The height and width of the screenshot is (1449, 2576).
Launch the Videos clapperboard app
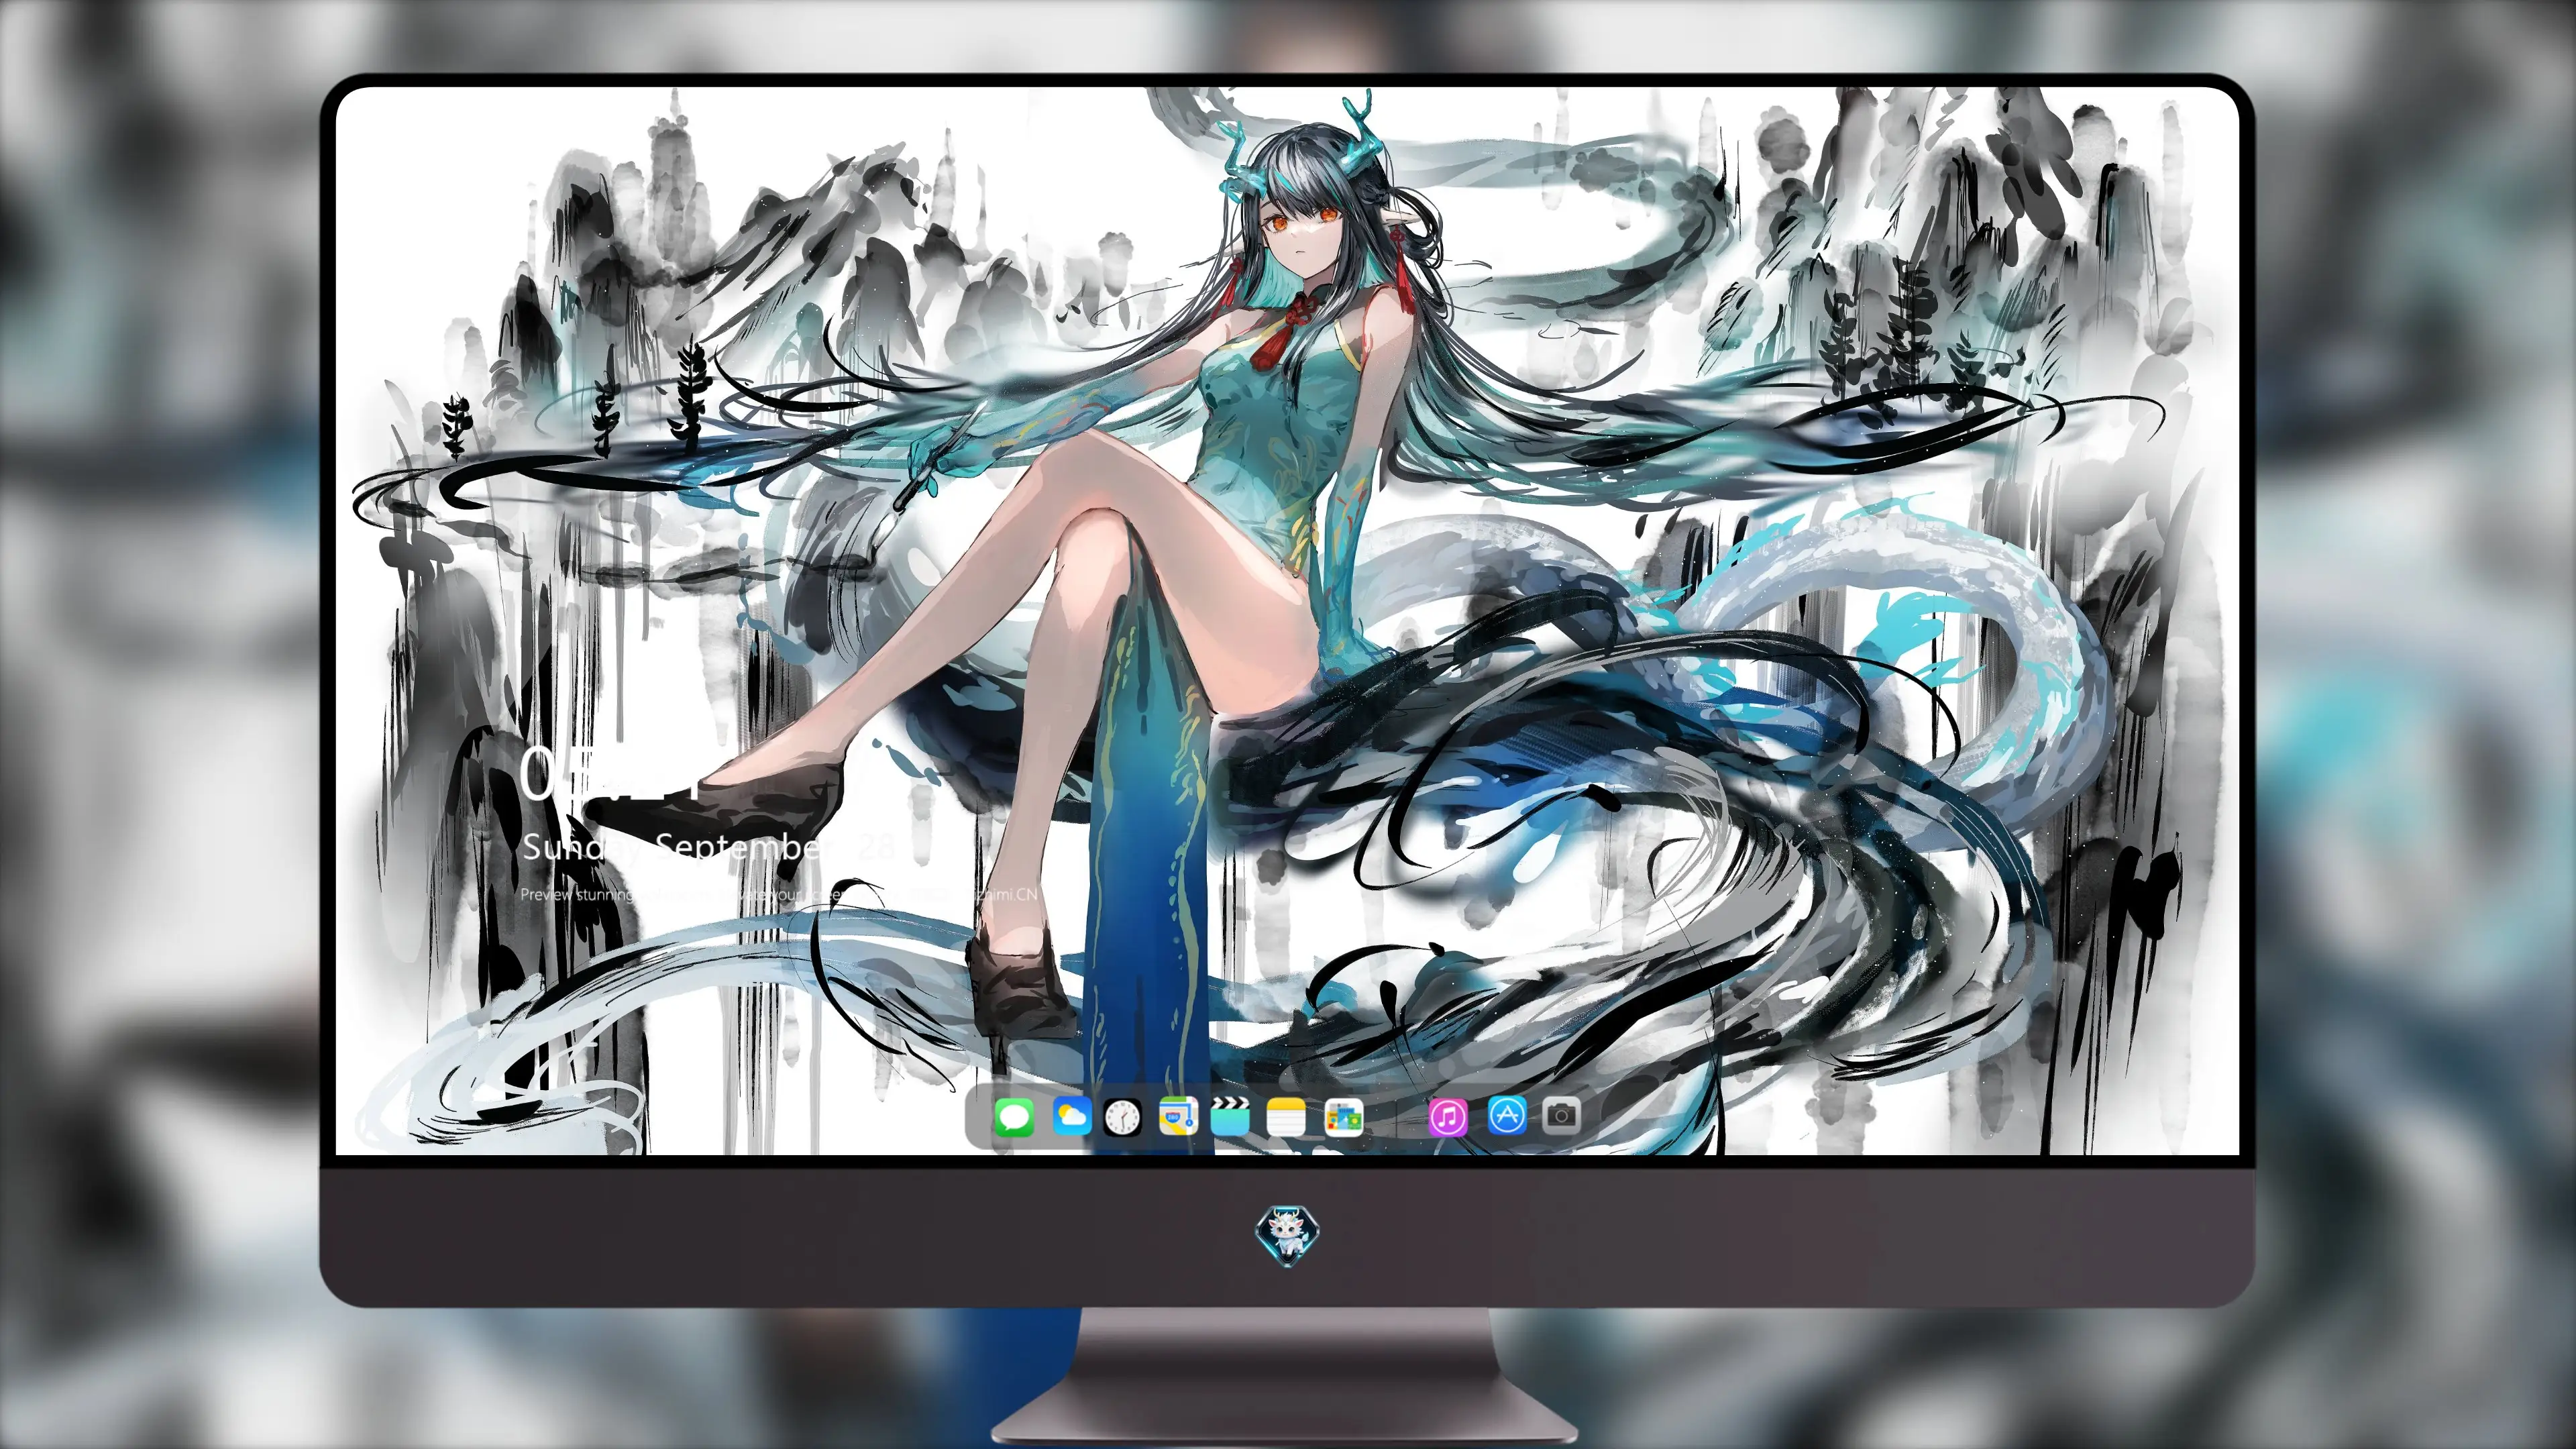coord(1230,1116)
